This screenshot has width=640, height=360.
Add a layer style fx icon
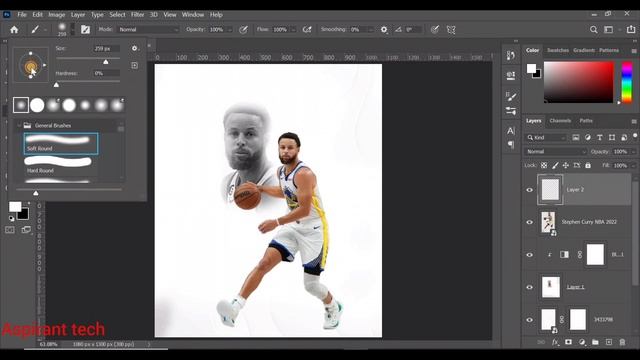tap(555, 342)
